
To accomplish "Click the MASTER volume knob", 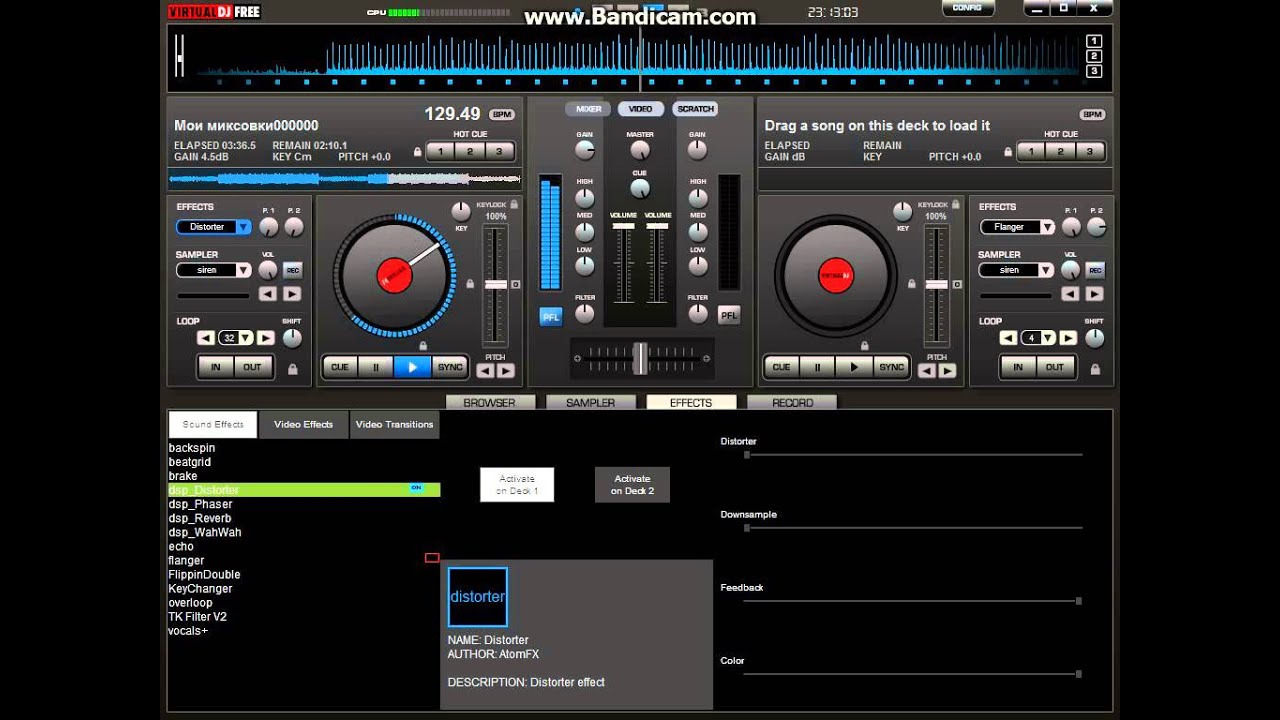I will tap(640, 150).
